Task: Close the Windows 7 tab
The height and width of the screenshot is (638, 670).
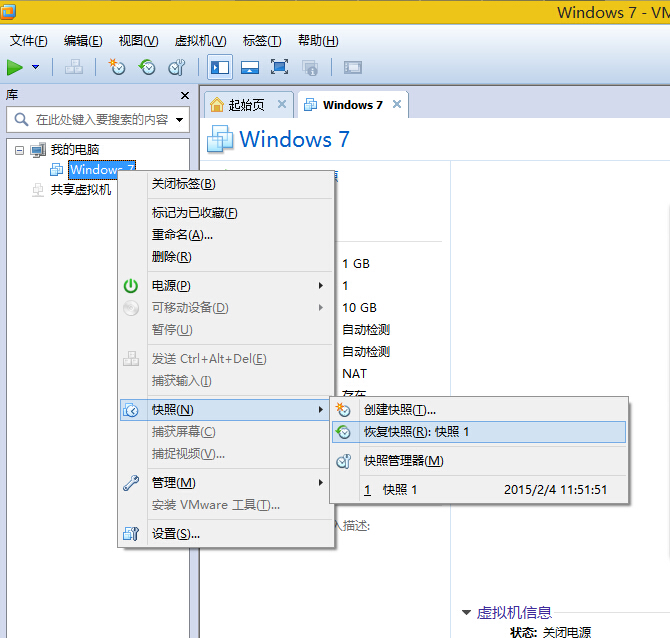Action: point(397,104)
